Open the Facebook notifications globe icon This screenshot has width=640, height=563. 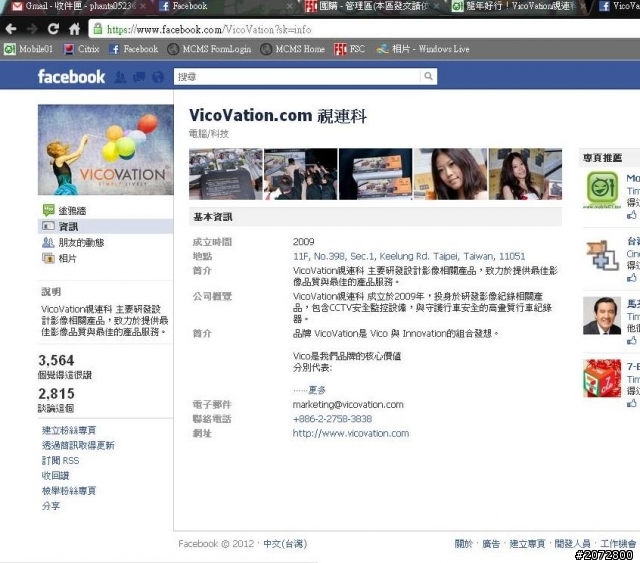pos(158,77)
